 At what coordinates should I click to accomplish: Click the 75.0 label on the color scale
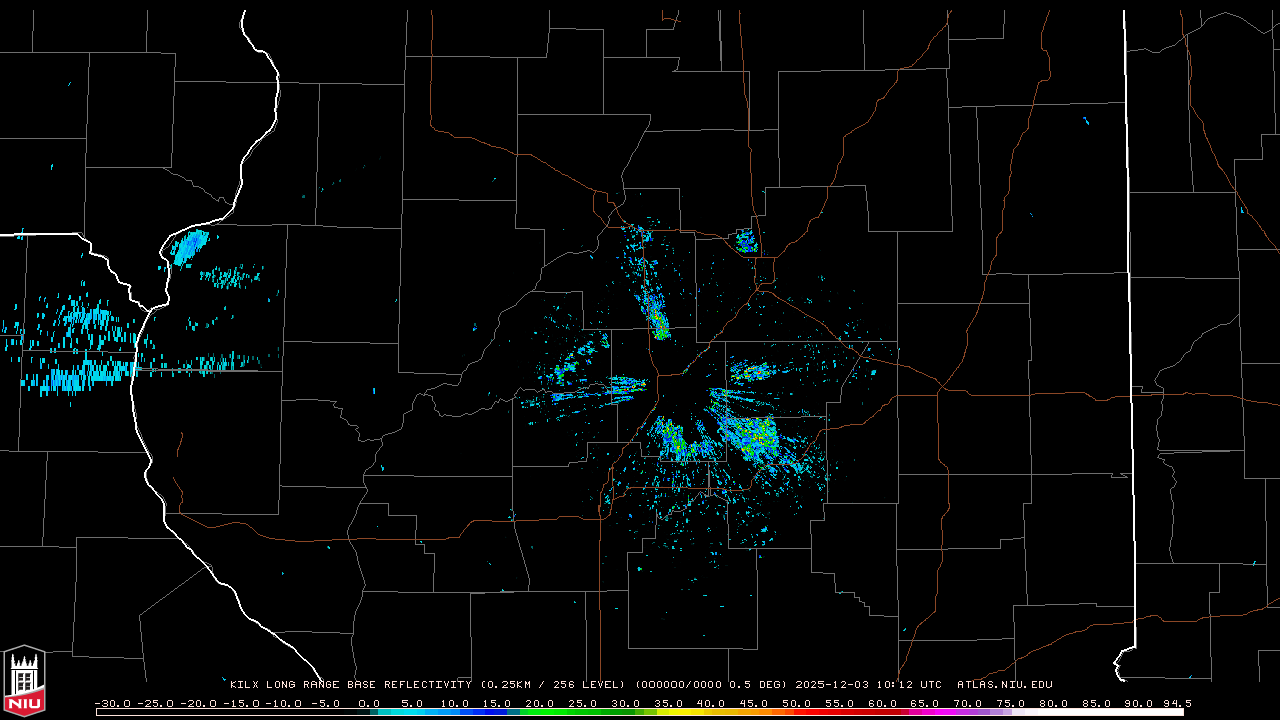click(x=1011, y=703)
